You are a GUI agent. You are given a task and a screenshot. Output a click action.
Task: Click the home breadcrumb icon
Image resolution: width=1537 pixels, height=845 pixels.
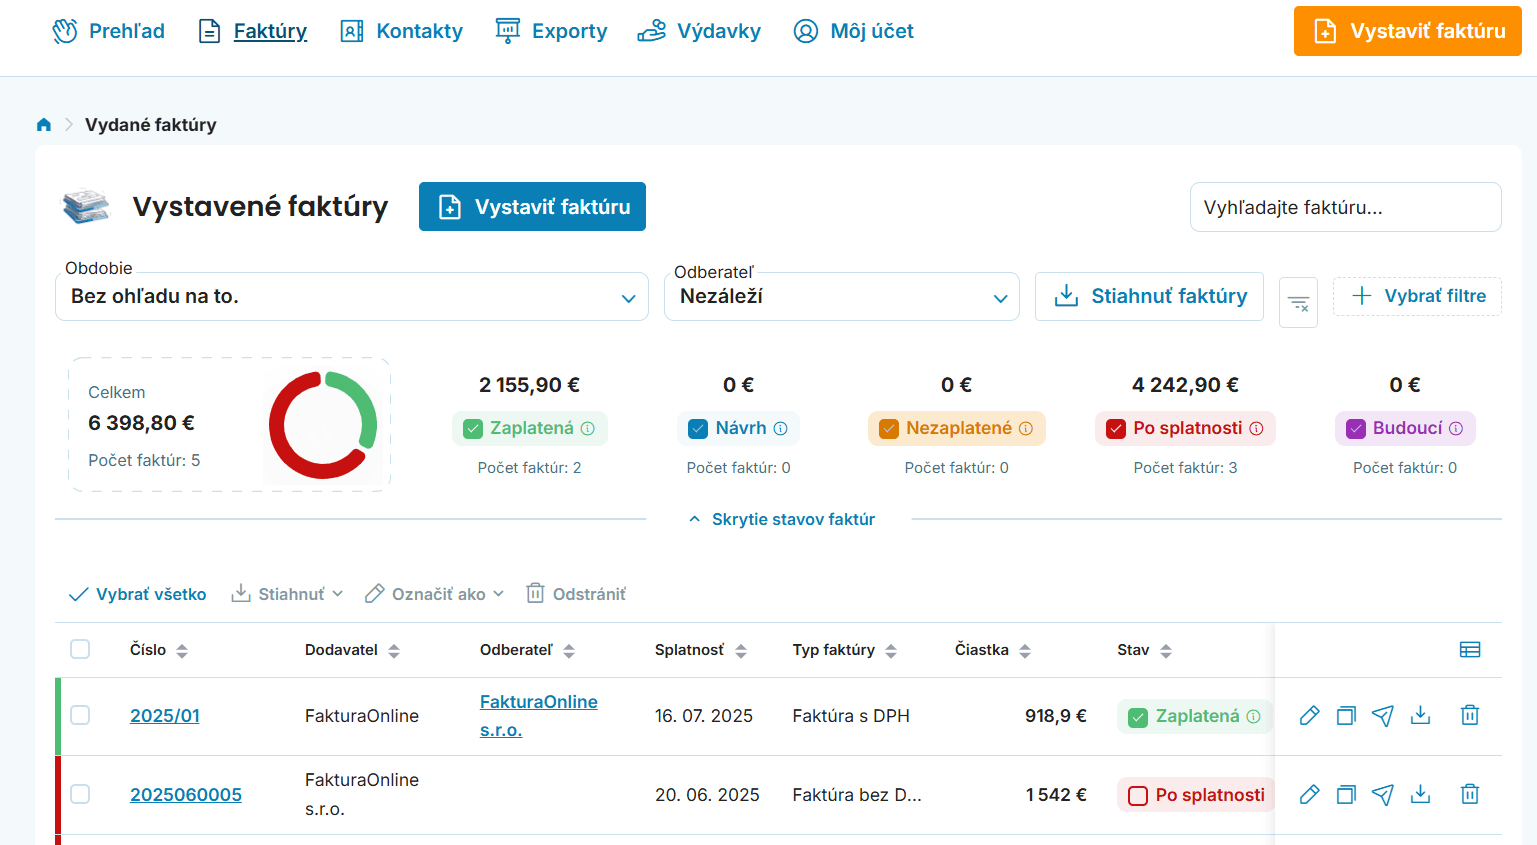[x=43, y=125]
